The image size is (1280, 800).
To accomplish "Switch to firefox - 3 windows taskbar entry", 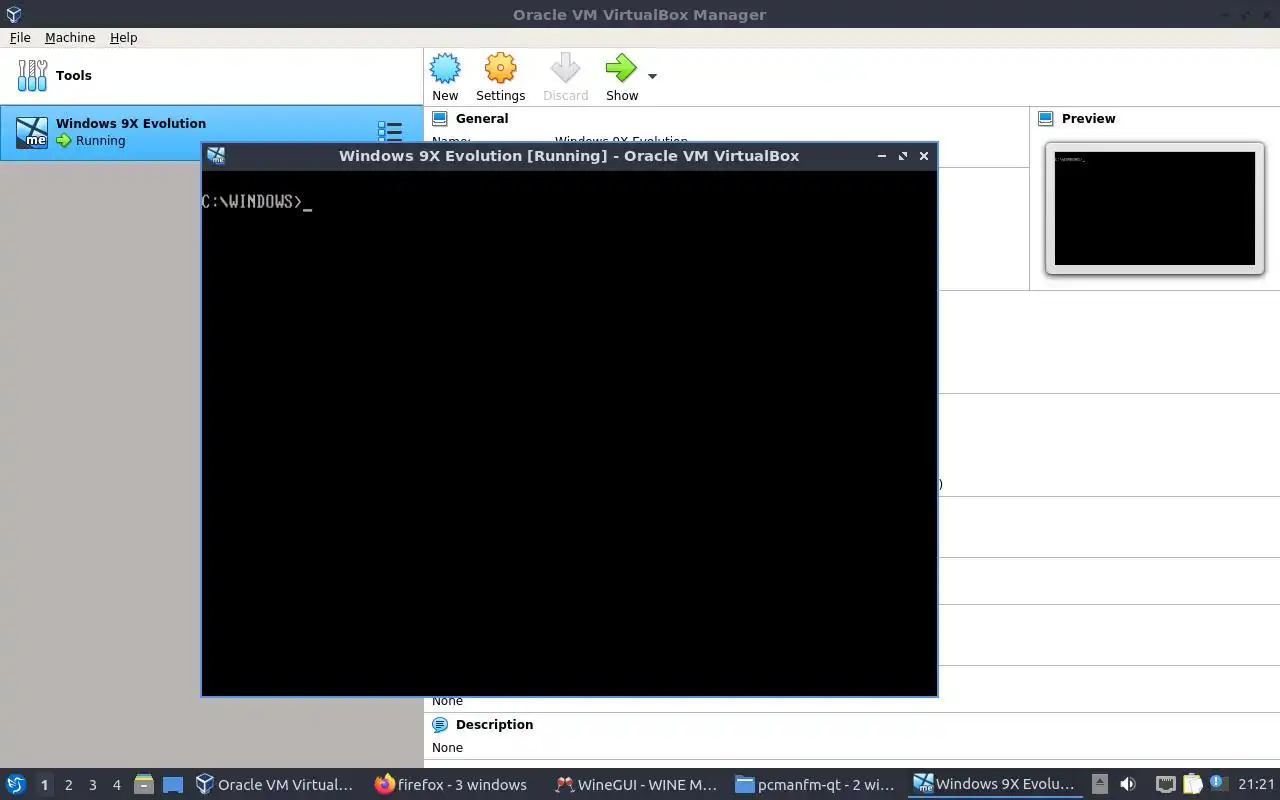I will (452, 785).
